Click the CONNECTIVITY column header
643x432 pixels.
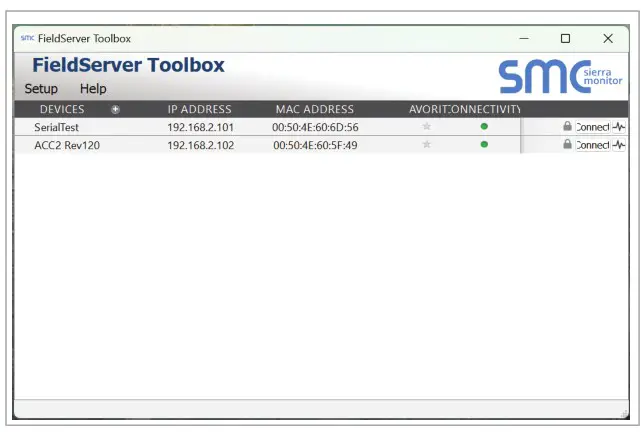point(486,110)
